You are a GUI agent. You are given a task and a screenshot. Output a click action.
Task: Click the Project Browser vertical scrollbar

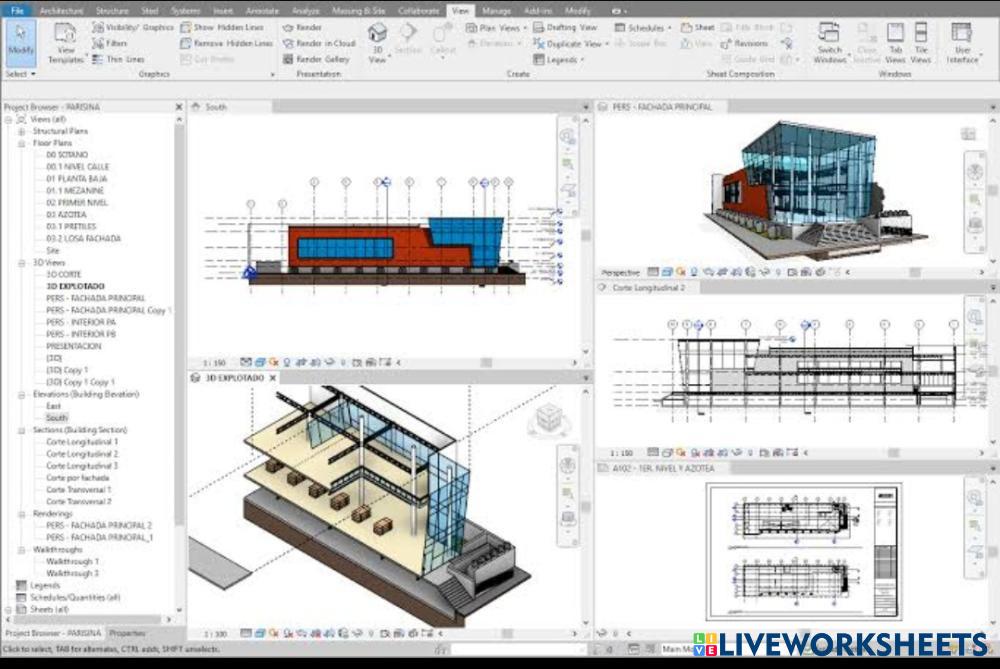click(180, 350)
